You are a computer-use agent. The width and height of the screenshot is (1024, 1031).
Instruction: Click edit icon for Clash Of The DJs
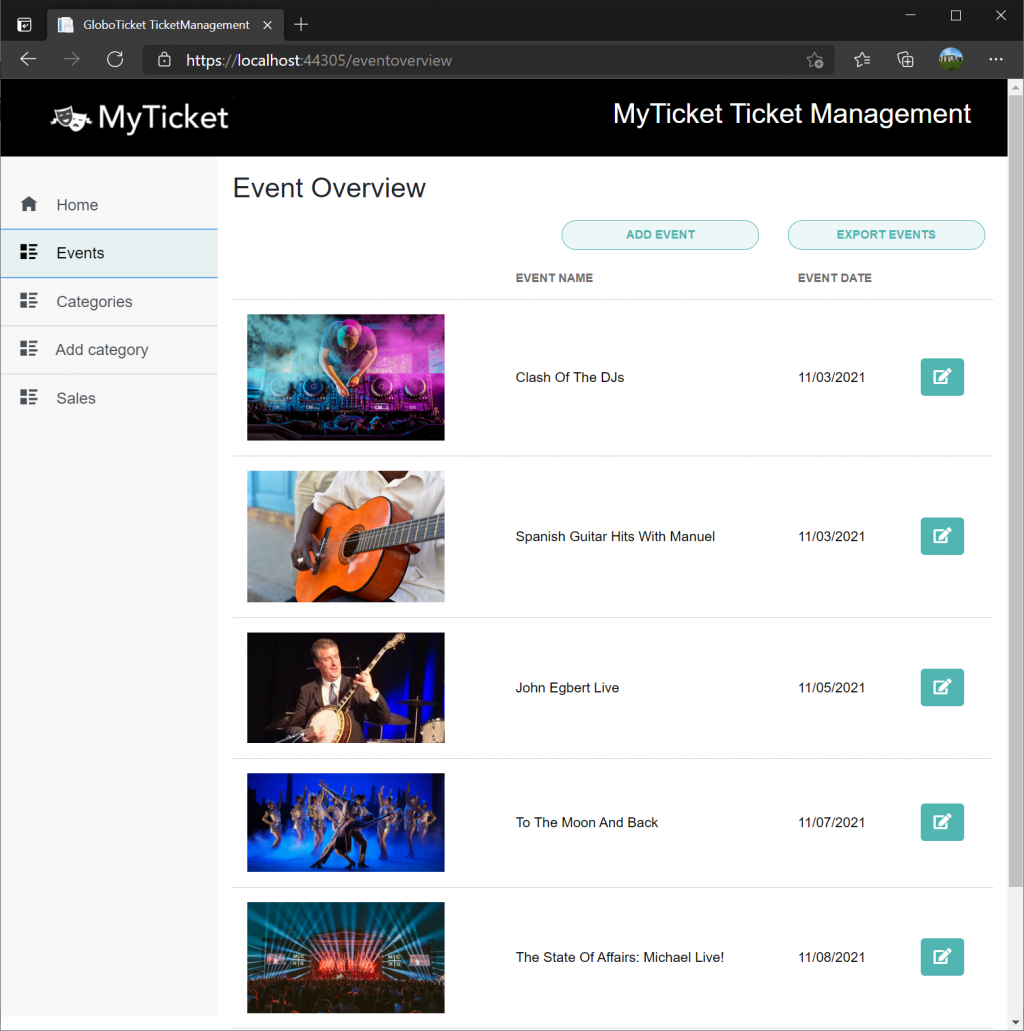click(x=941, y=377)
